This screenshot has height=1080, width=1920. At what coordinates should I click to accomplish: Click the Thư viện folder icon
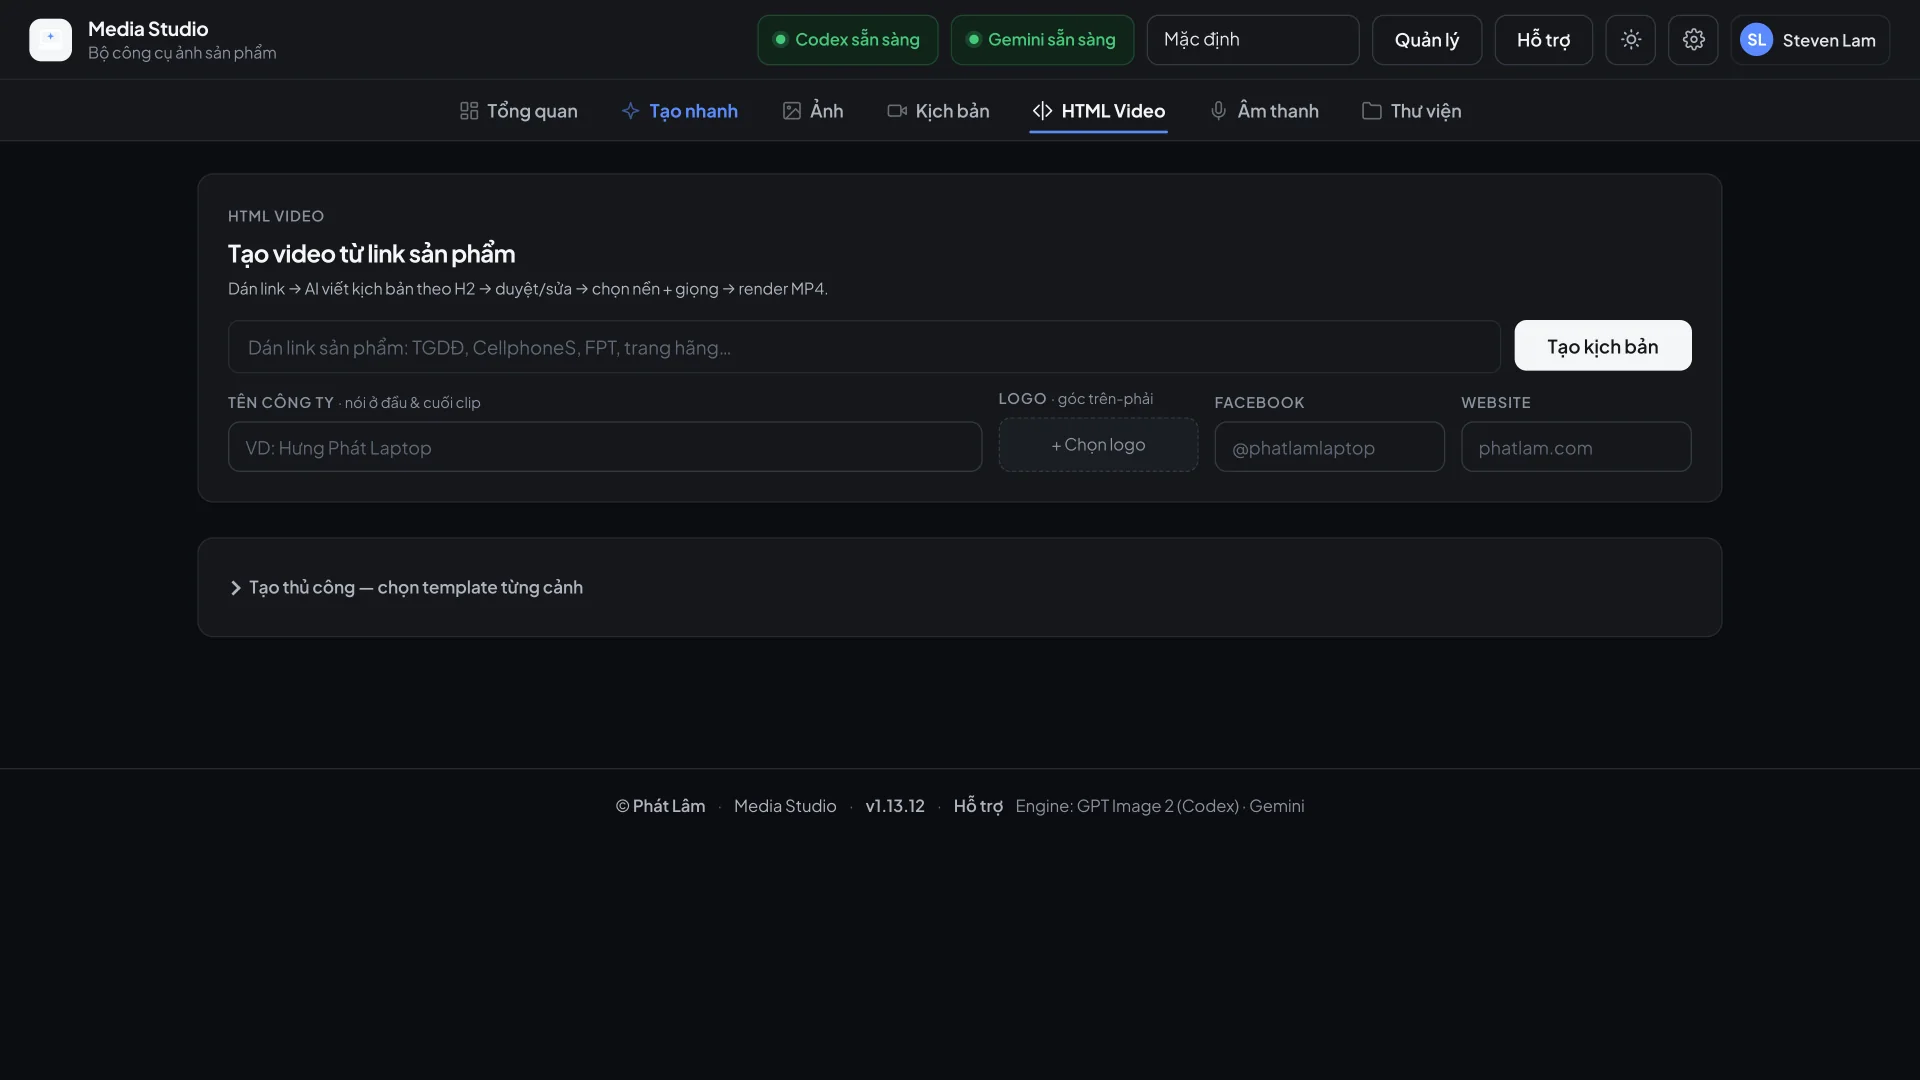point(1372,111)
